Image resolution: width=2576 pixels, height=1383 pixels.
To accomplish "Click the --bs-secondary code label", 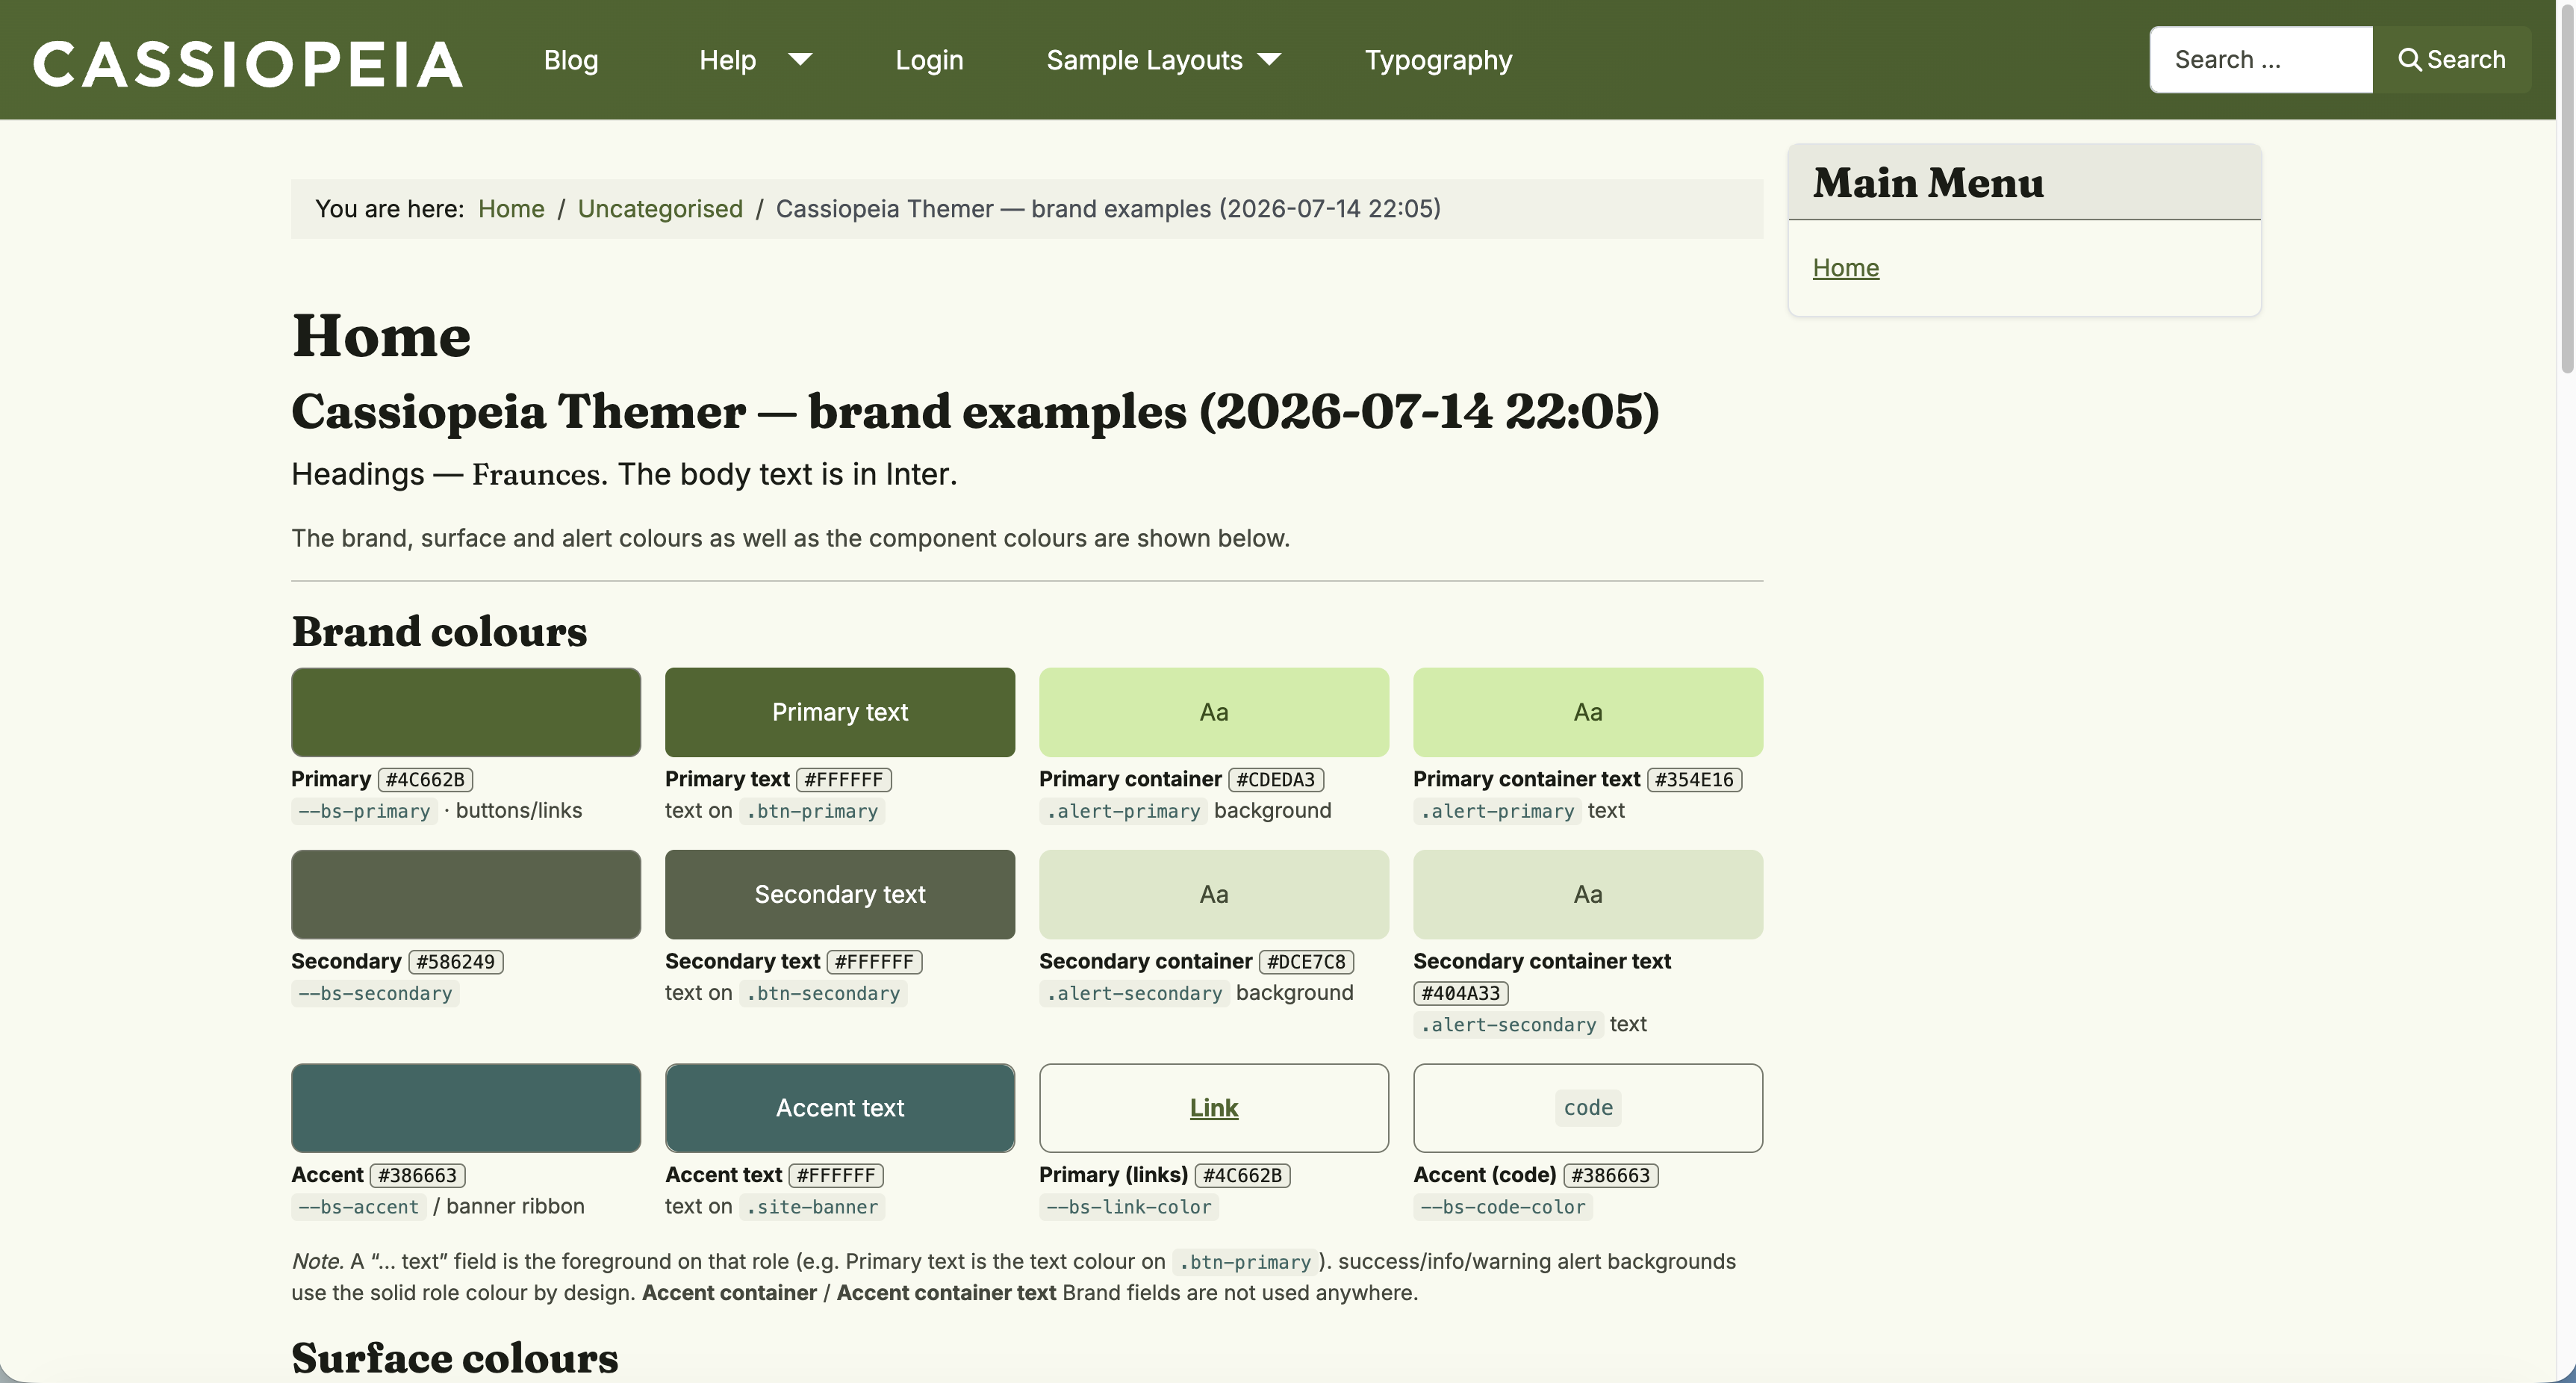I will tap(375, 993).
